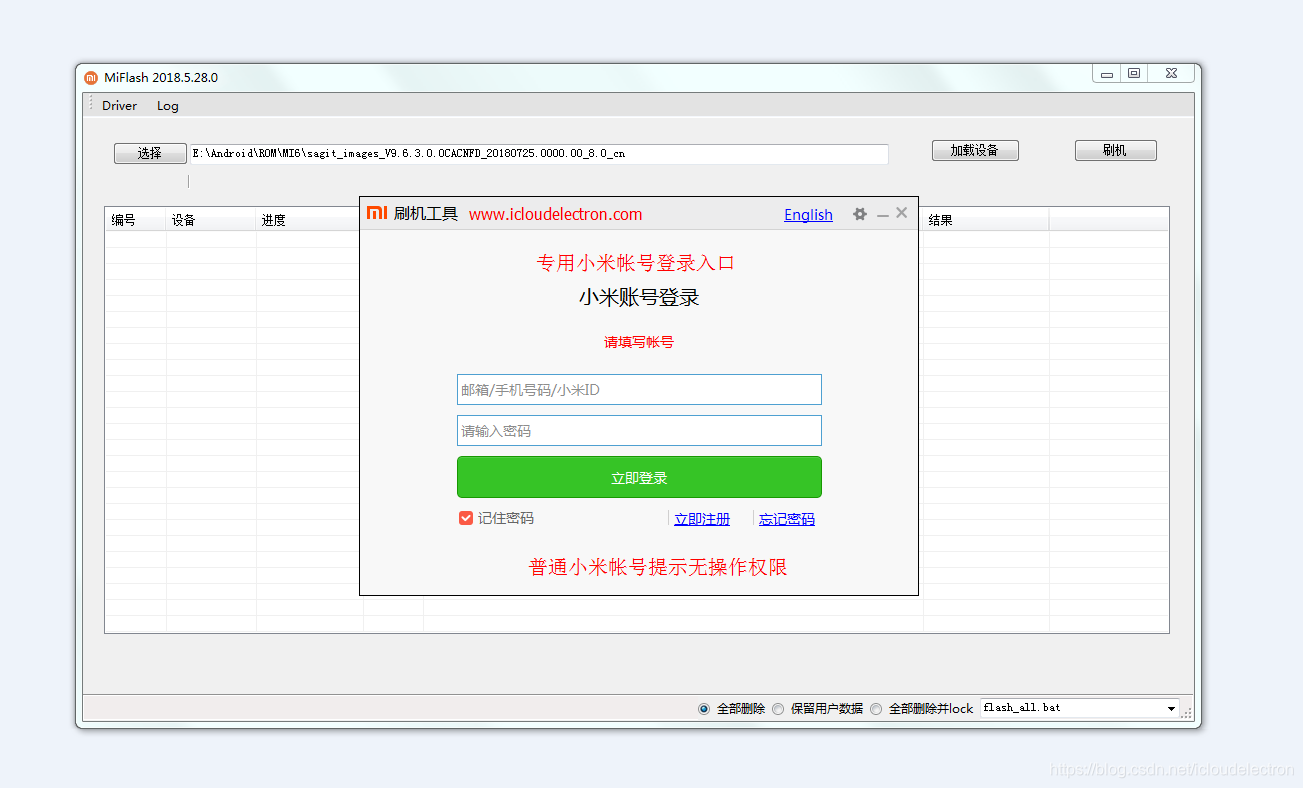
Task: Close the MiFlash main window
Action: pos(1171,74)
